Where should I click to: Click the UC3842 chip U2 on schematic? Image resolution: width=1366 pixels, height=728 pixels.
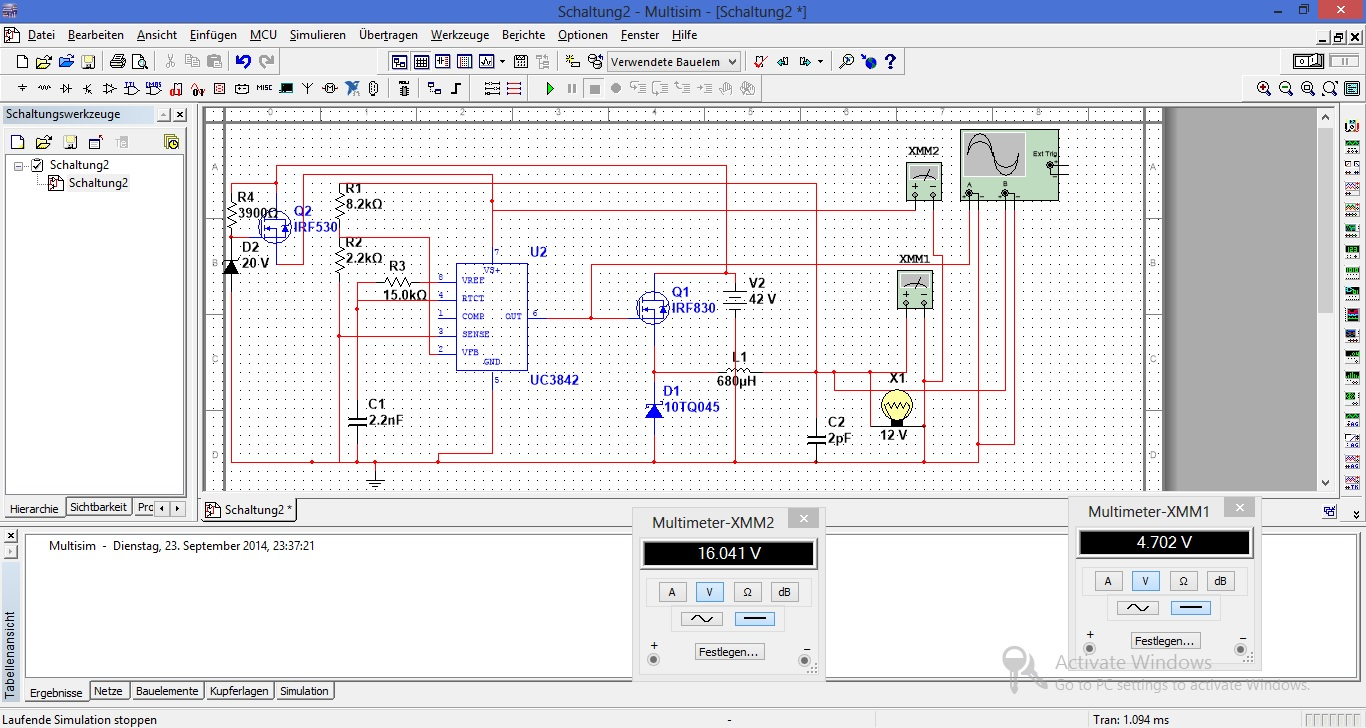click(x=493, y=317)
